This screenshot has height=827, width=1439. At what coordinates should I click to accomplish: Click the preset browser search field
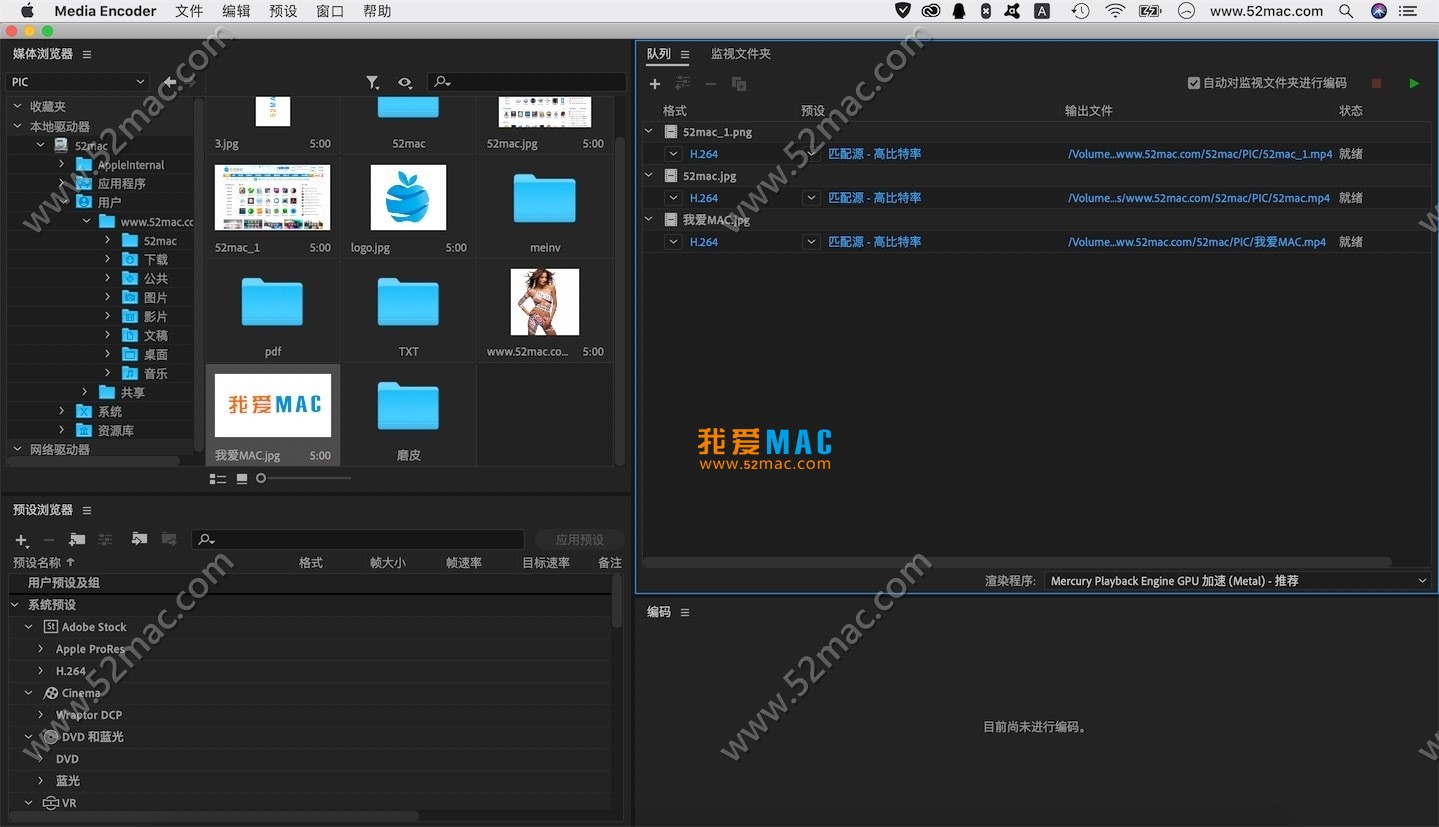pos(358,540)
